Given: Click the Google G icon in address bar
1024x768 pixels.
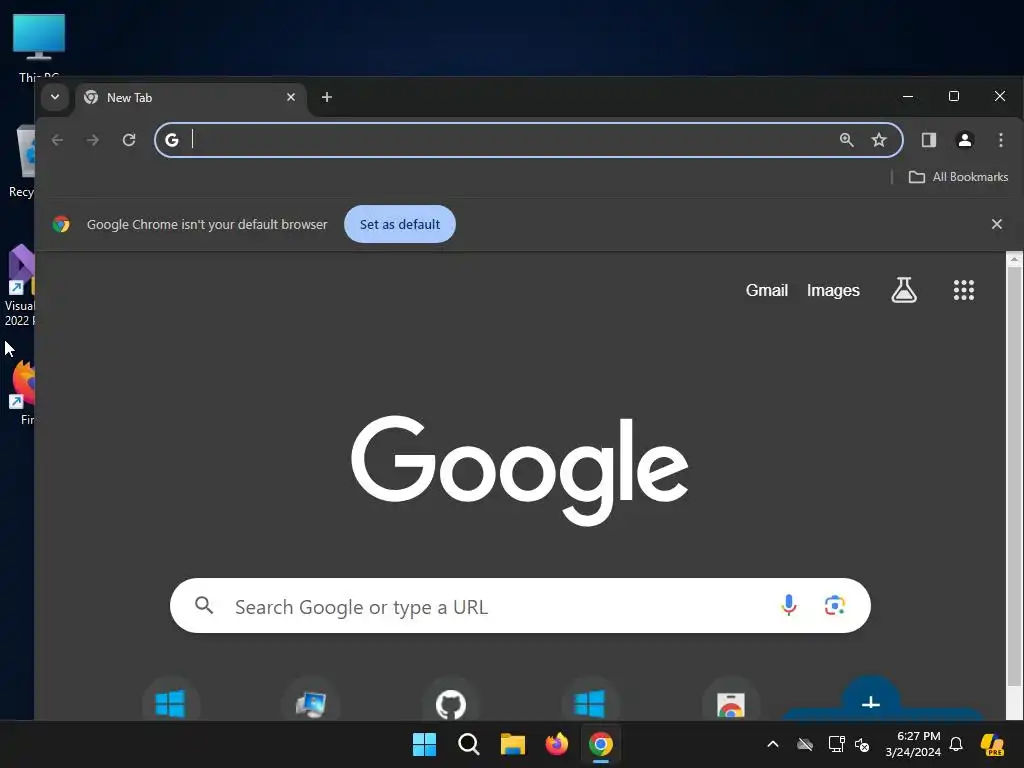Looking at the screenshot, I should click(x=172, y=140).
